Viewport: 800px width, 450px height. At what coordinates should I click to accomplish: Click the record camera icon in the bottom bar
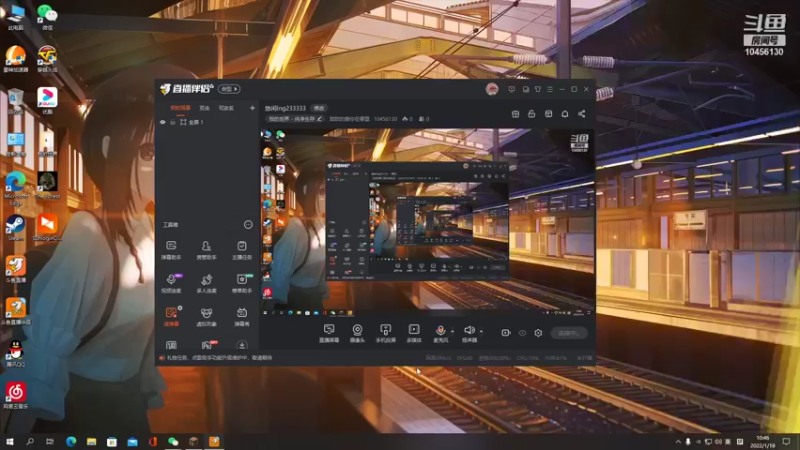pyautogui.click(x=506, y=333)
